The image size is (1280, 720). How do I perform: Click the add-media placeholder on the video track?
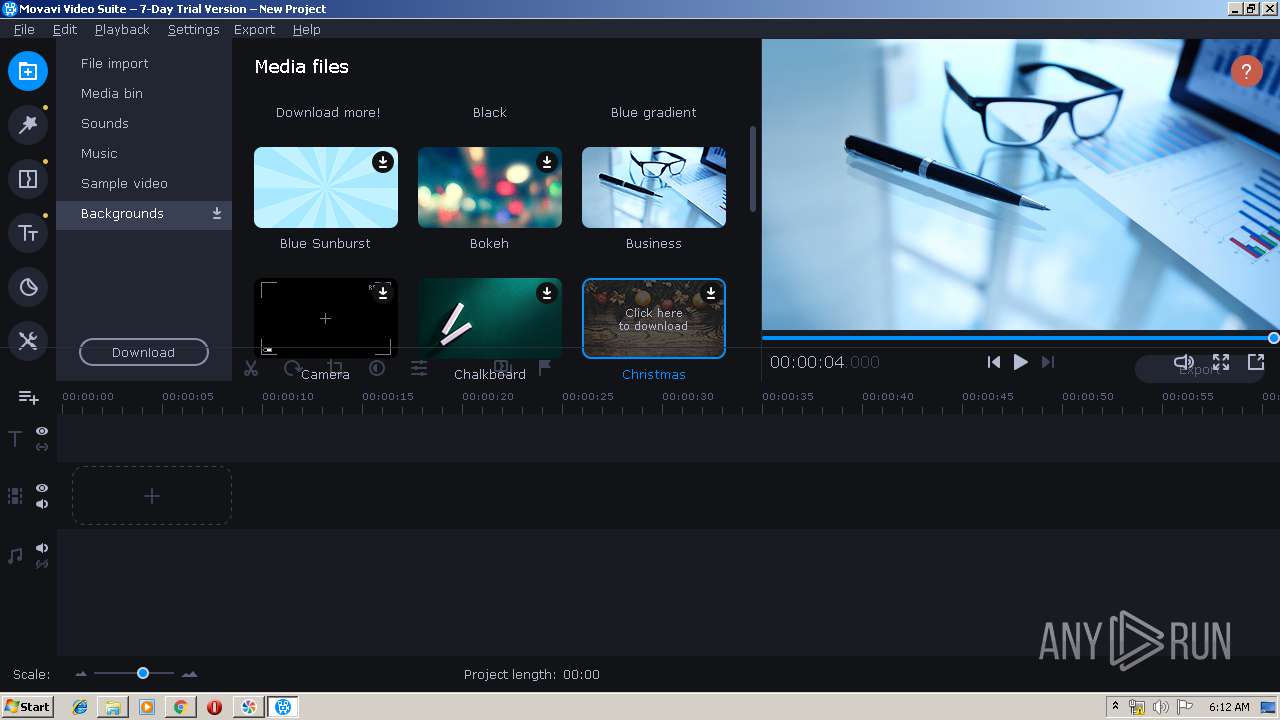[x=152, y=496]
